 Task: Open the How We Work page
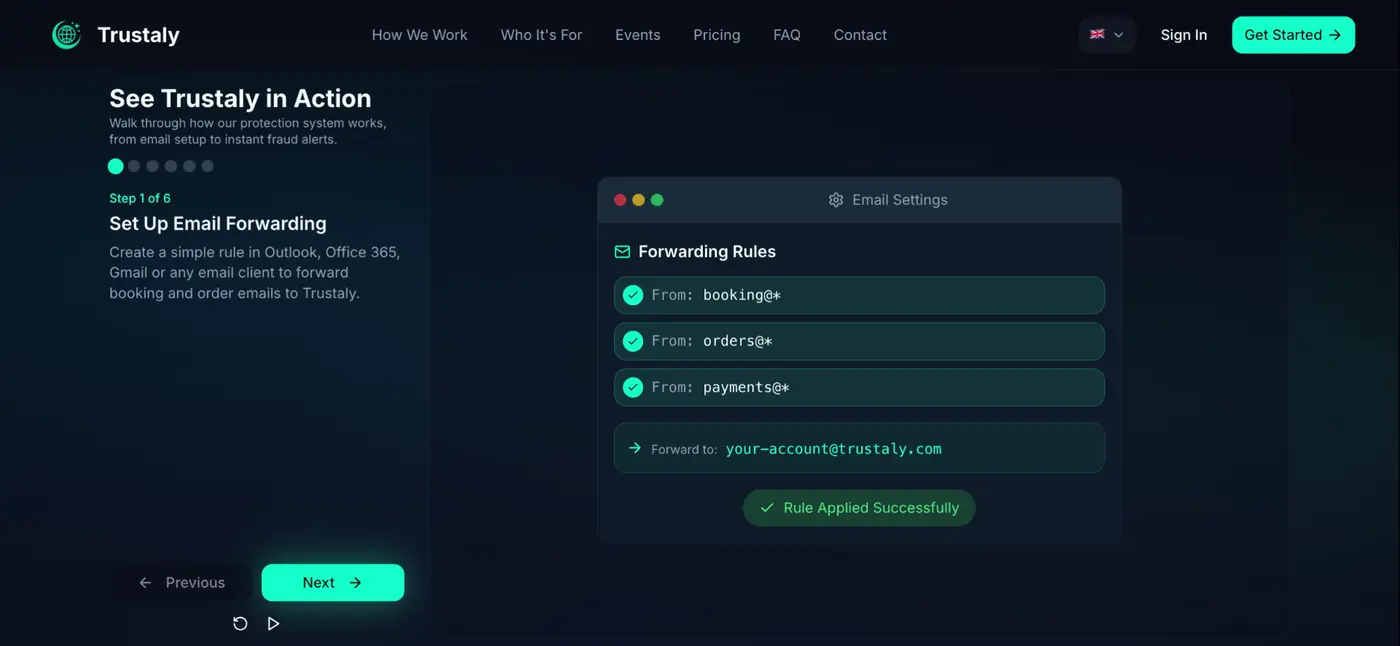pyautogui.click(x=420, y=35)
